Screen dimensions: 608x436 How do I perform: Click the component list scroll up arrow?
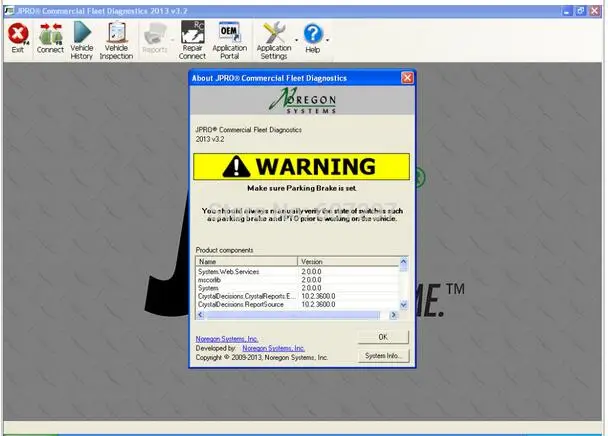403,261
